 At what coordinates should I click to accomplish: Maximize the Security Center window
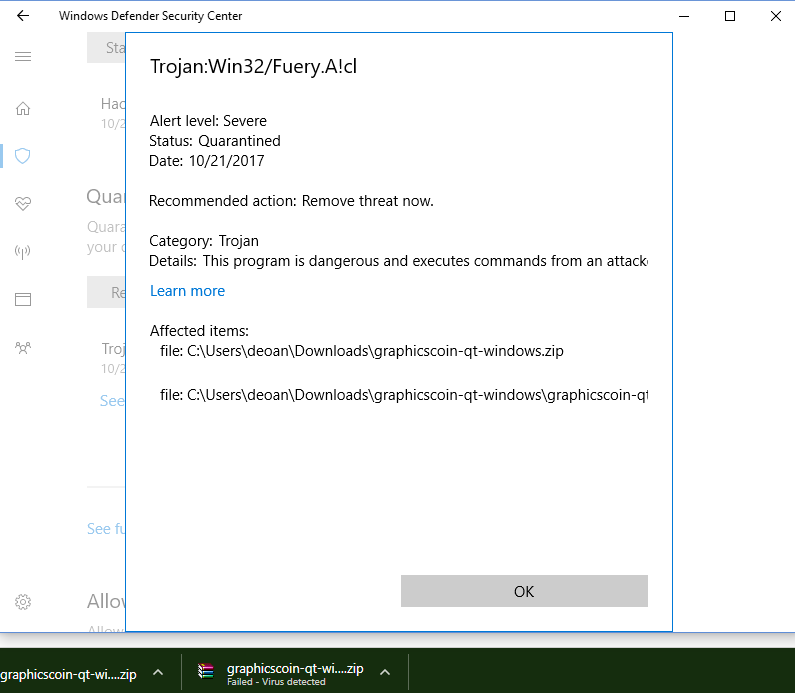point(730,16)
